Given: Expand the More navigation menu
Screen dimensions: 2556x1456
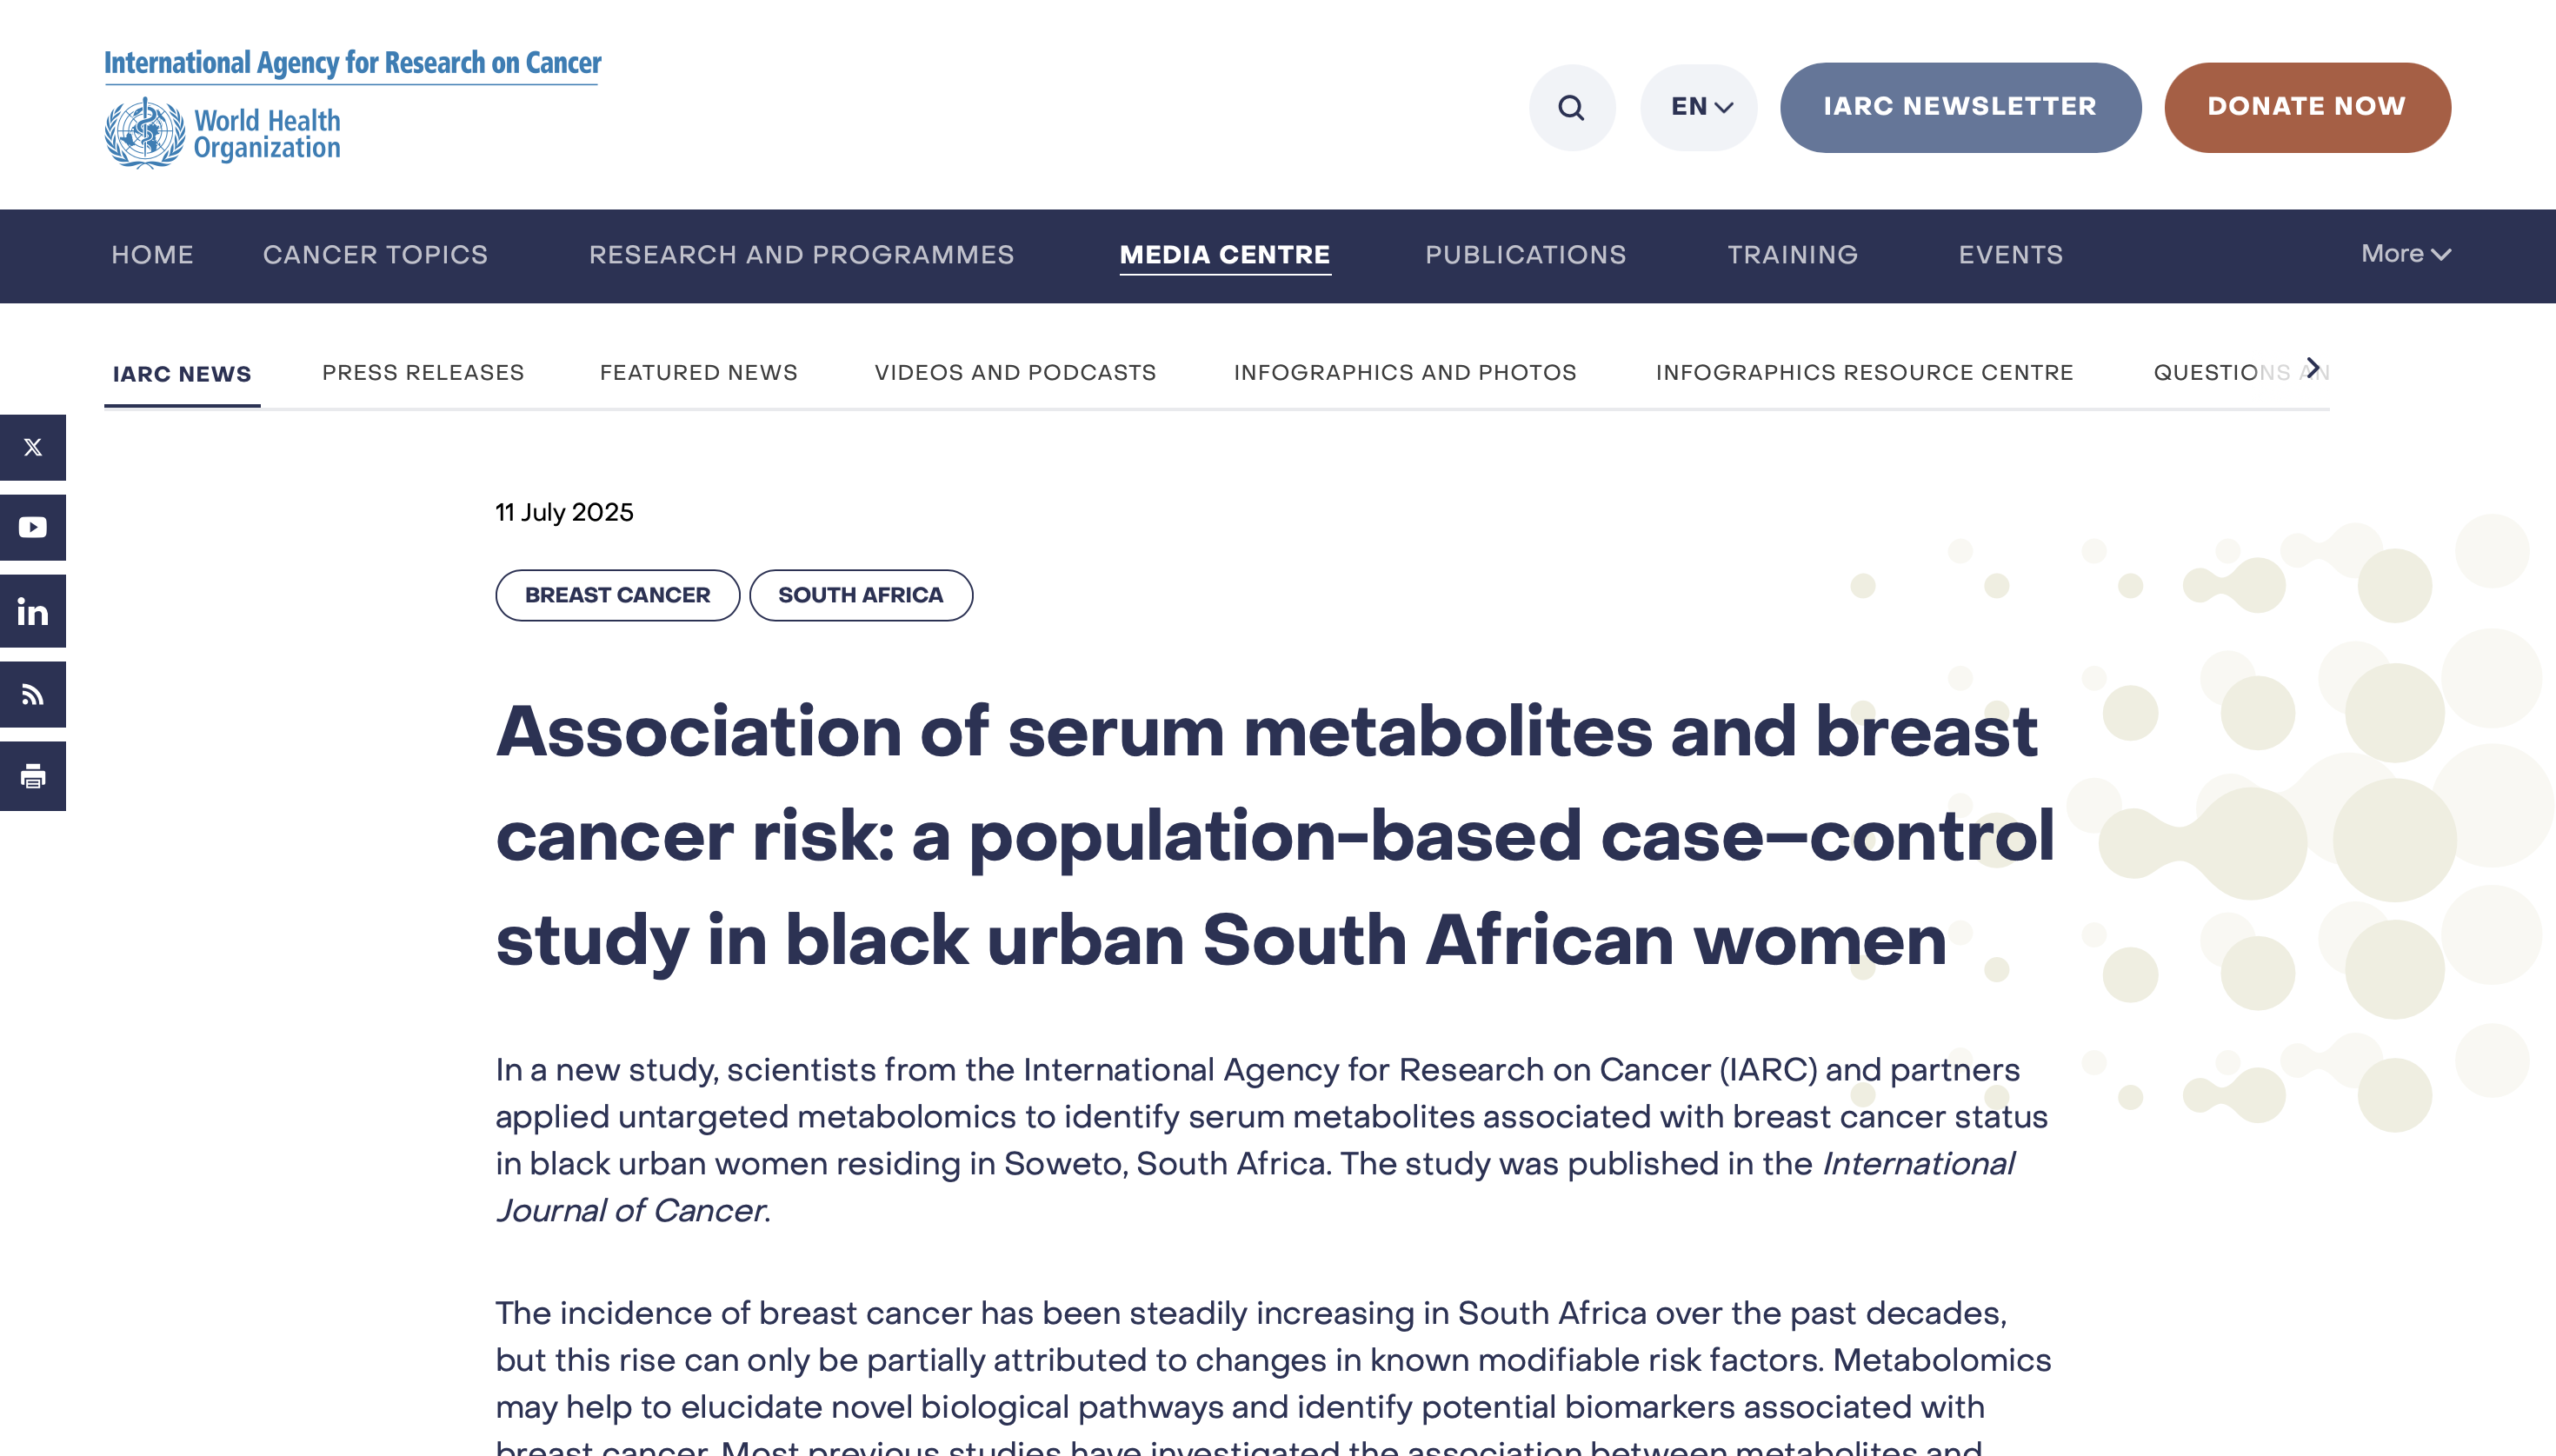Looking at the screenshot, I should coord(2404,254).
